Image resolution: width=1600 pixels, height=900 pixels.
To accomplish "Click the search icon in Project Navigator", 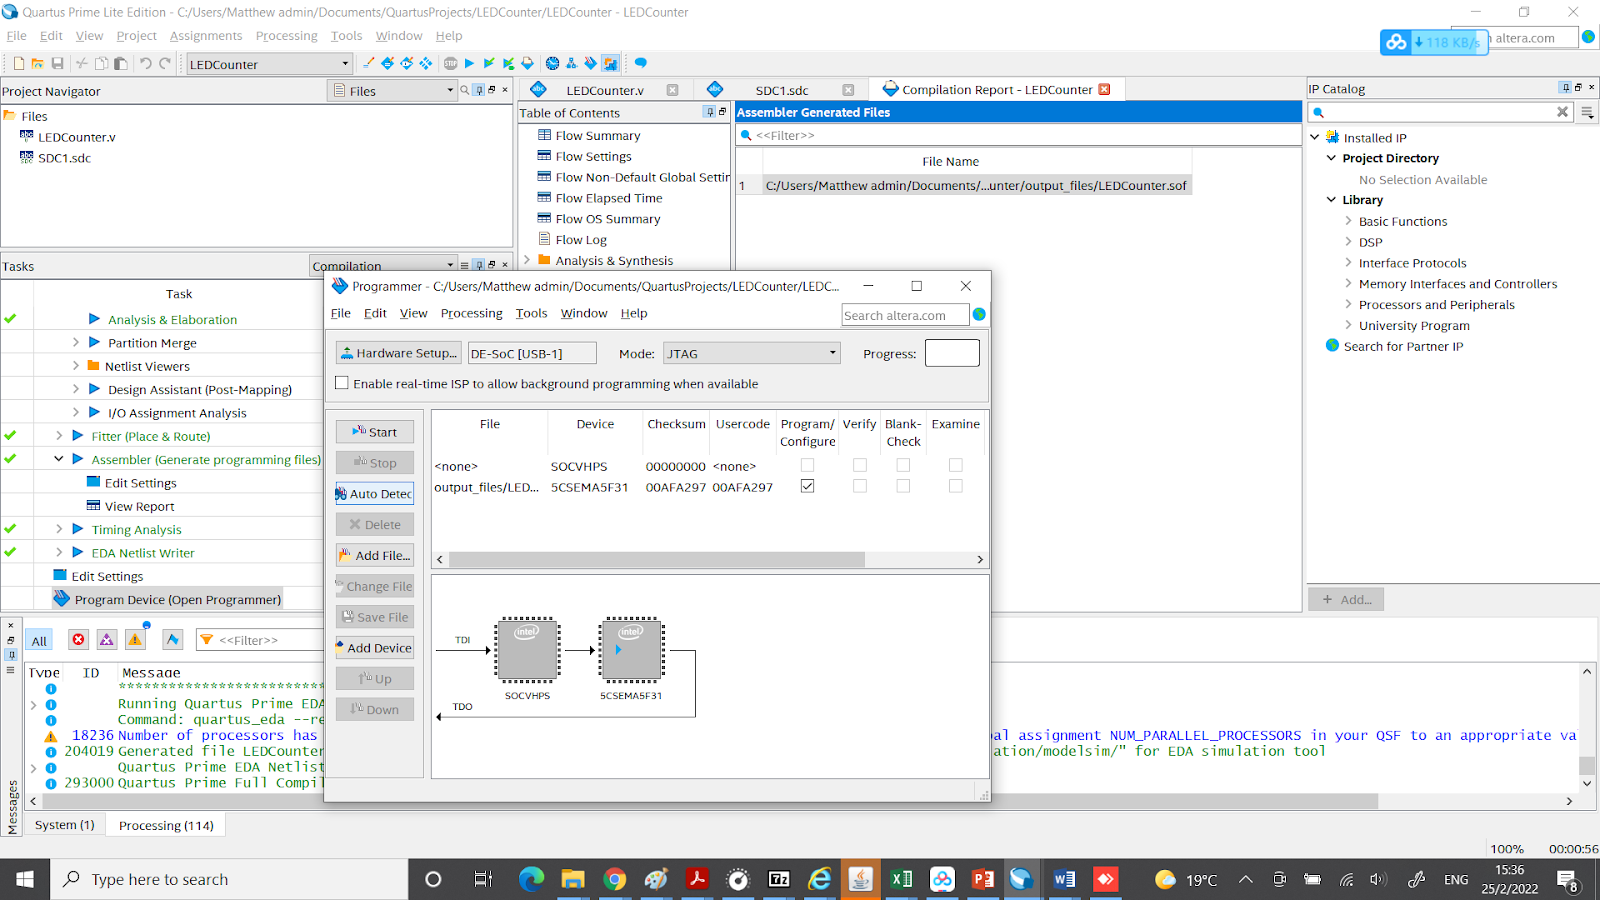I will coord(464,90).
